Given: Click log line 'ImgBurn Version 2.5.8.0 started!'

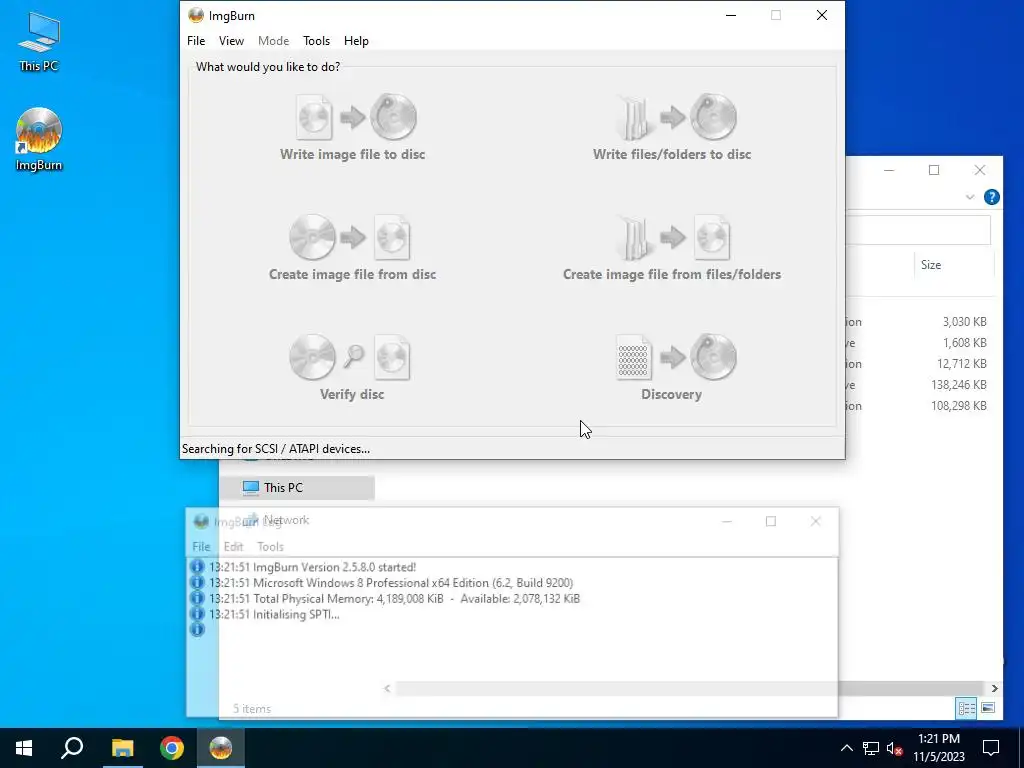Looking at the screenshot, I should click(x=312, y=567).
